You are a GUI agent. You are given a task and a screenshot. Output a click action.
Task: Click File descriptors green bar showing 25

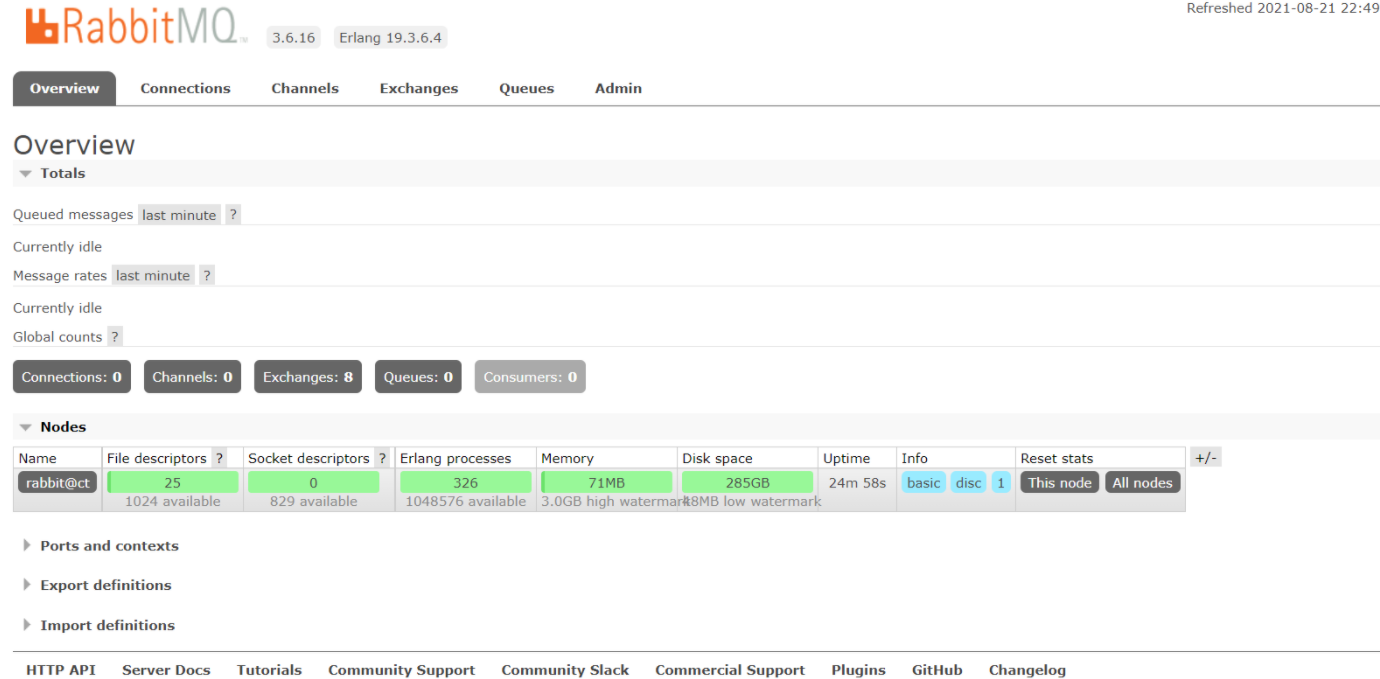pyautogui.click(x=173, y=482)
